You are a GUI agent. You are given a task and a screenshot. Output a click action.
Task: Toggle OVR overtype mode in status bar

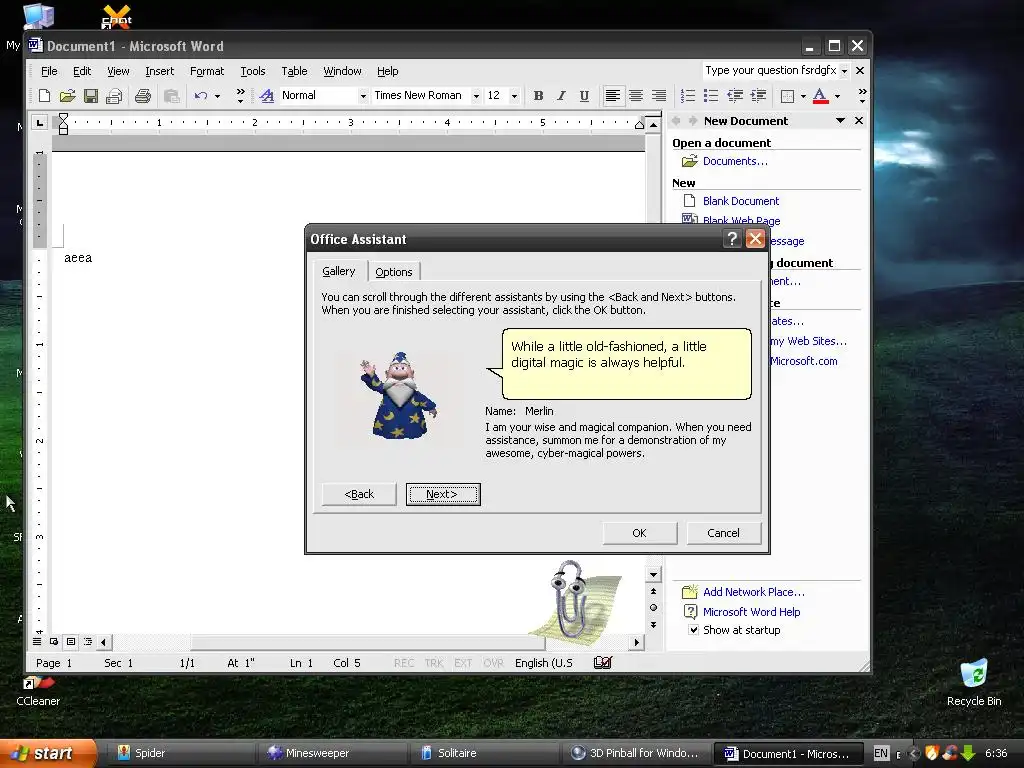click(494, 663)
